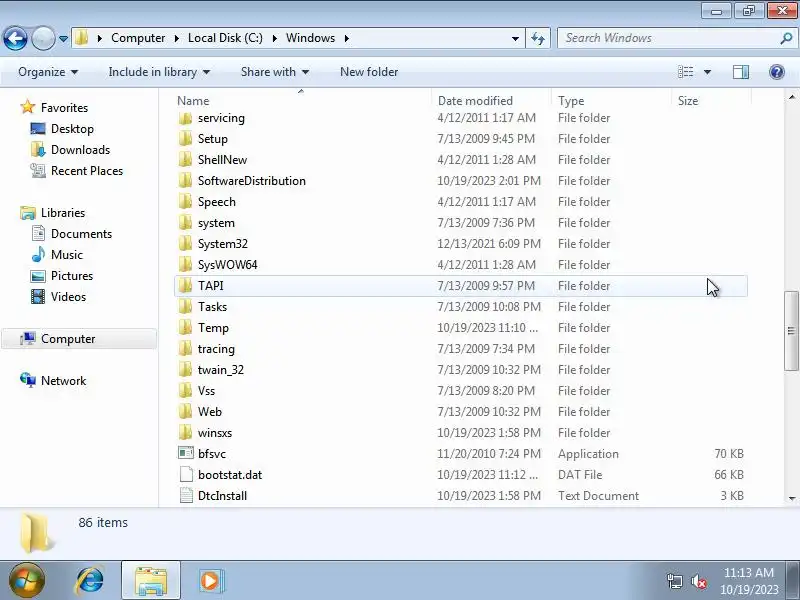
Task: Open Desktop in the Favorites list
Action: 72,129
